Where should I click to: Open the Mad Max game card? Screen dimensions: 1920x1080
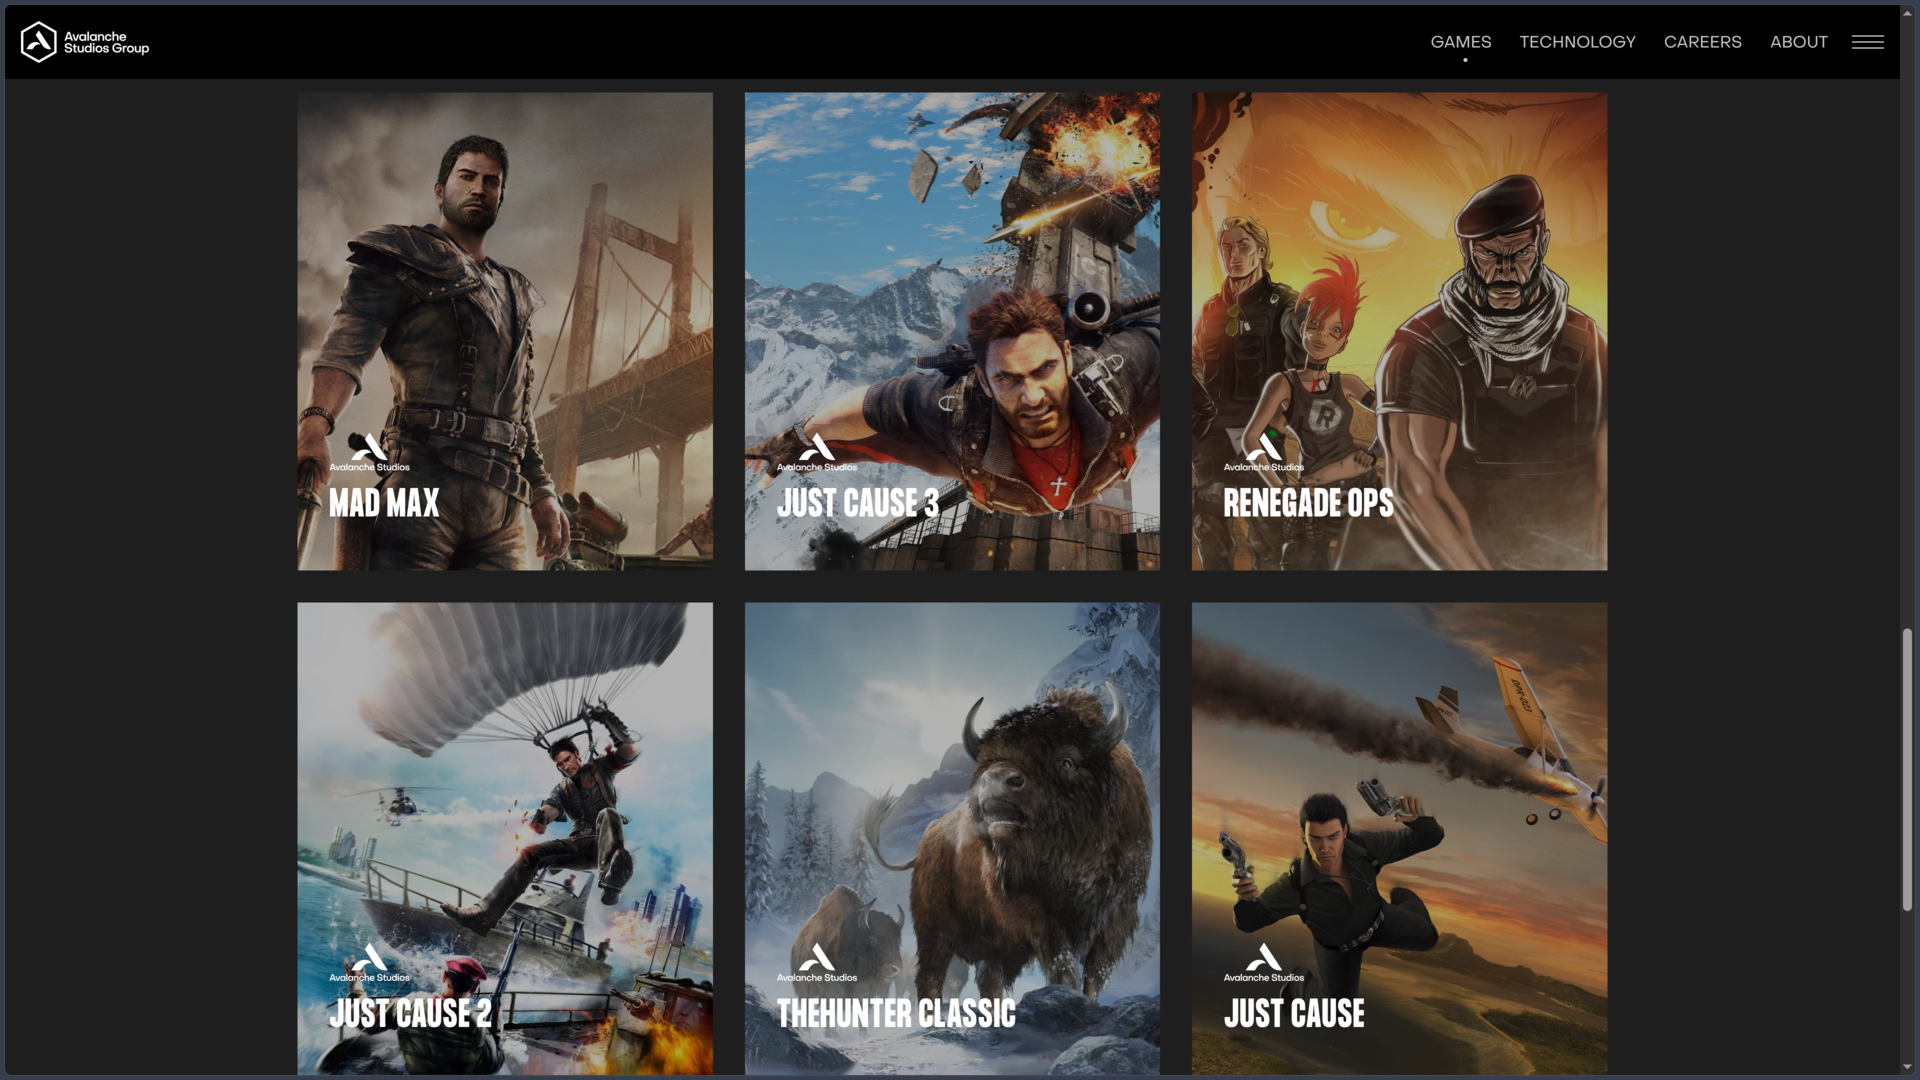[x=505, y=331]
